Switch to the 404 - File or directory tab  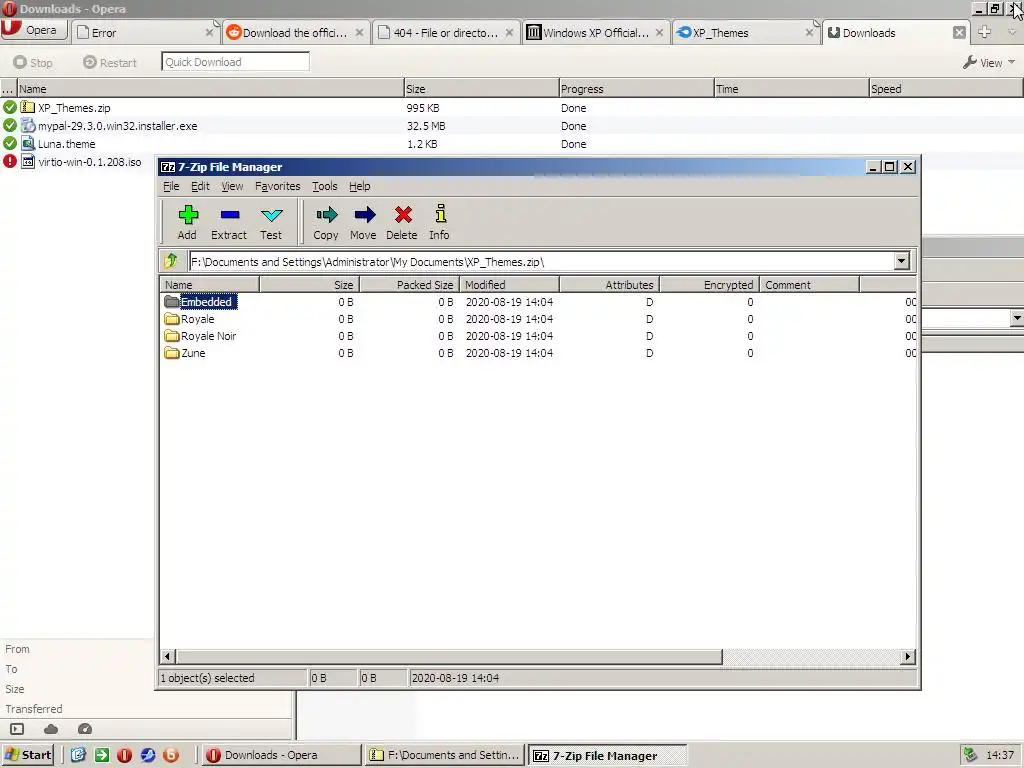[x=446, y=33]
